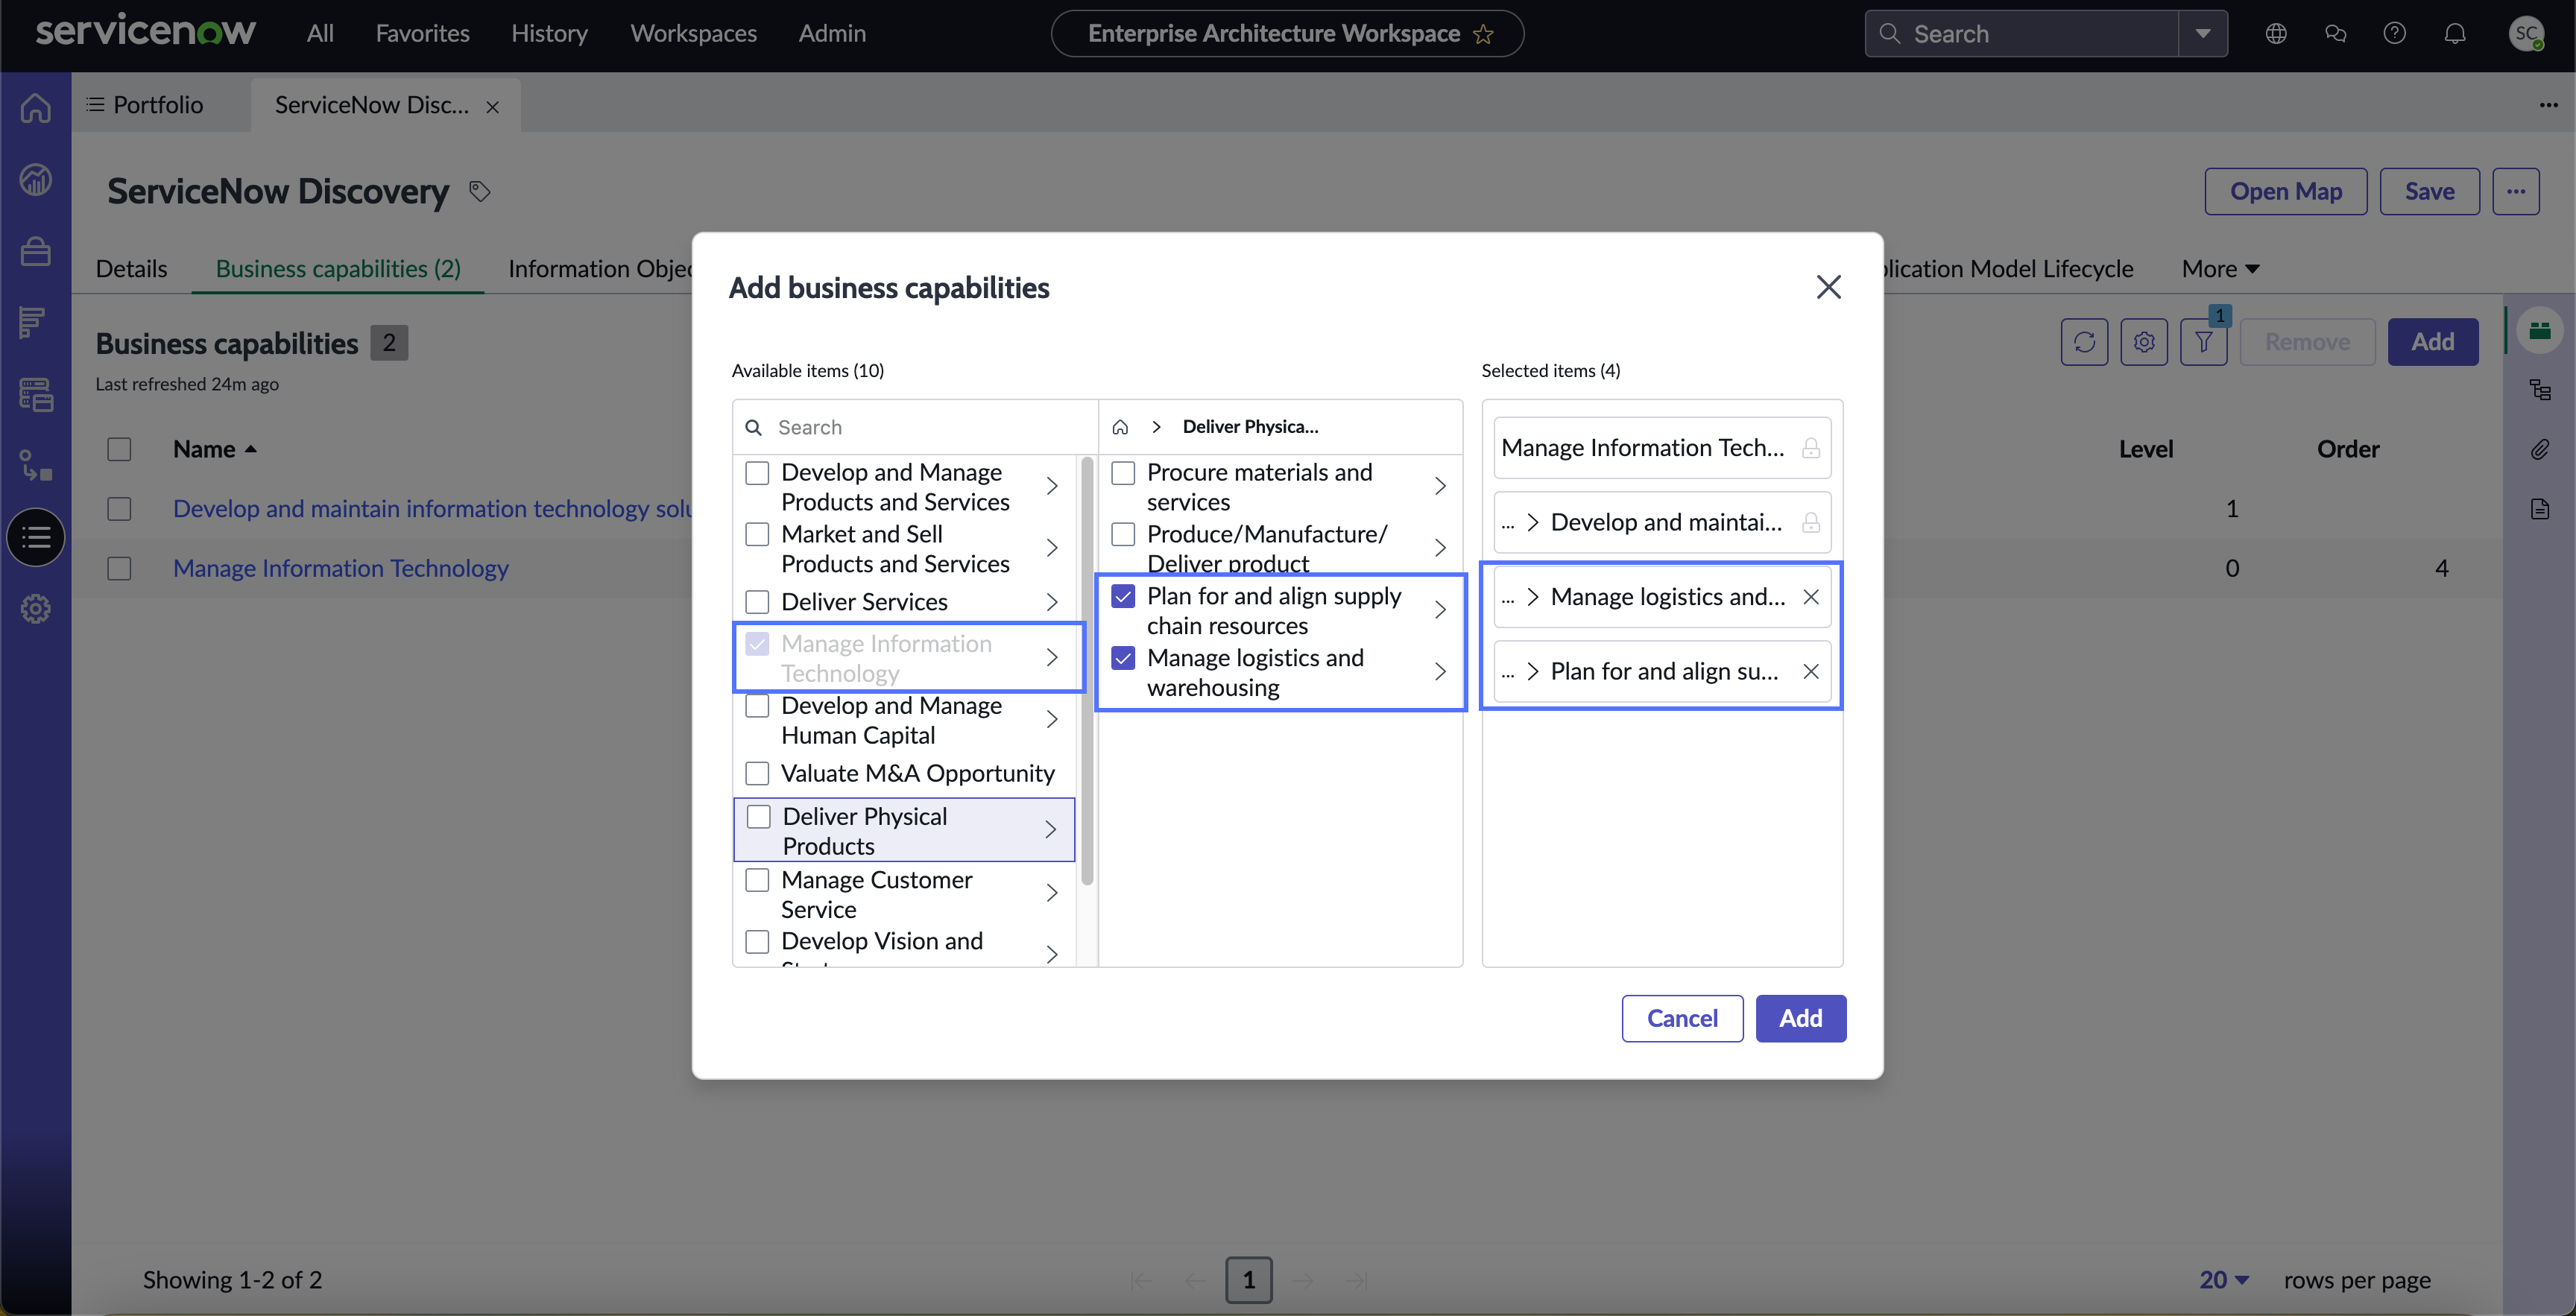Check Market and Sell Products and Services
This screenshot has height=1316, width=2576.
pos(757,534)
